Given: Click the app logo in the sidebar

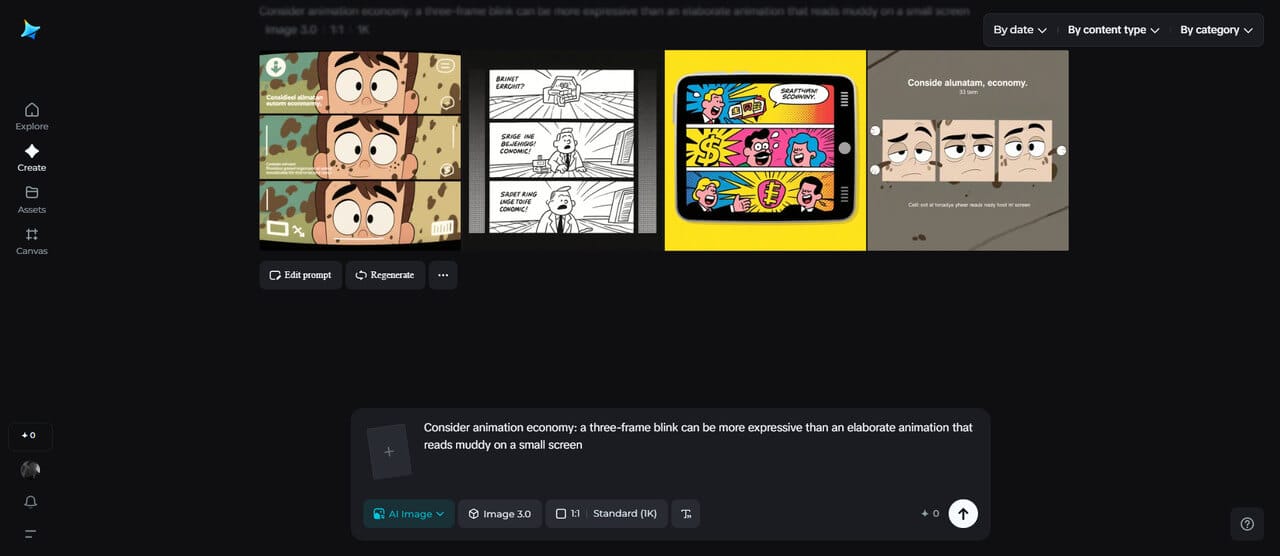Looking at the screenshot, I should pyautogui.click(x=31, y=30).
